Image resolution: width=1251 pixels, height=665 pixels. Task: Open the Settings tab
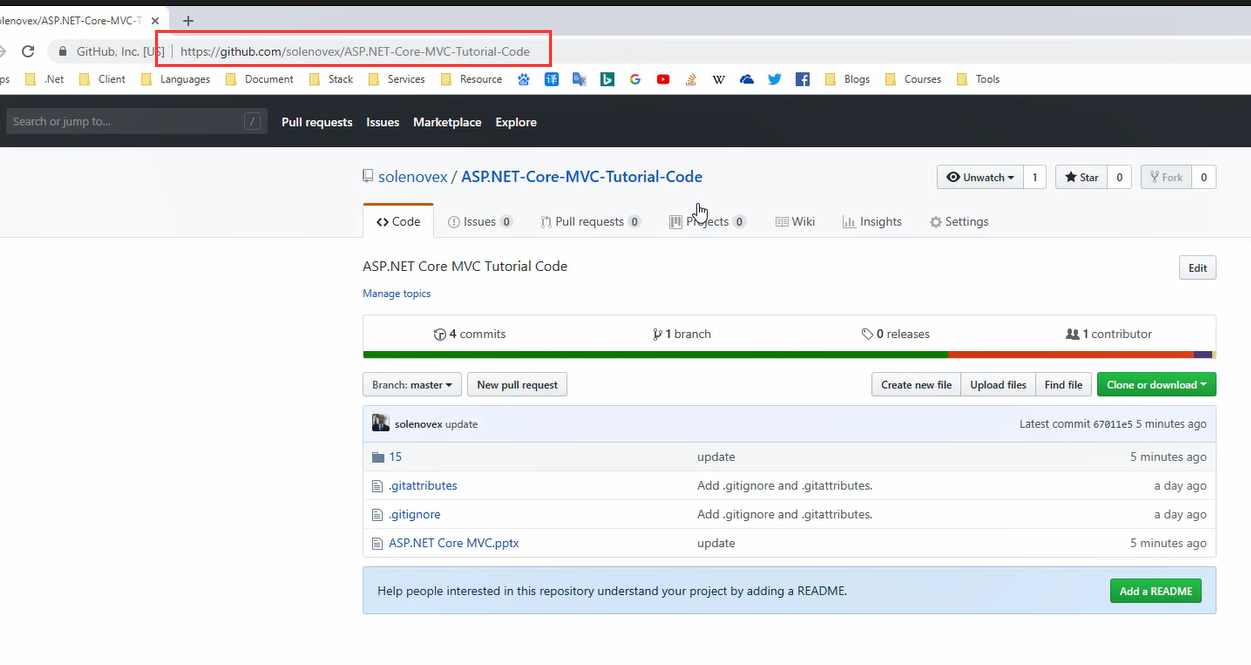pyautogui.click(x=959, y=222)
